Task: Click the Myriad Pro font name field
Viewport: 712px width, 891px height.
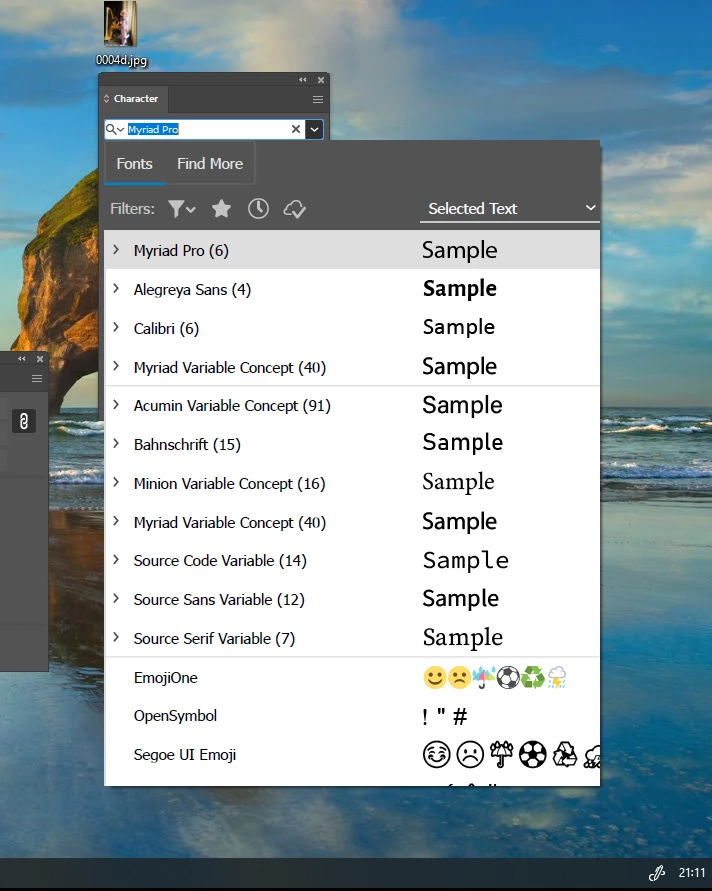Action: (207, 130)
